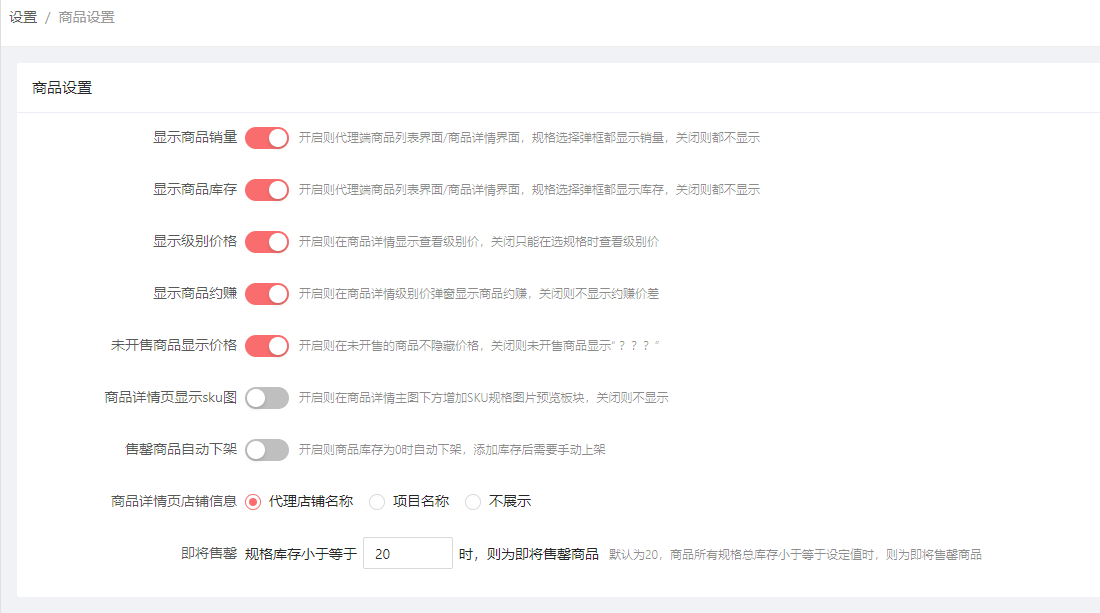Click the 规格库存小于等于 text before input

click(301, 554)
